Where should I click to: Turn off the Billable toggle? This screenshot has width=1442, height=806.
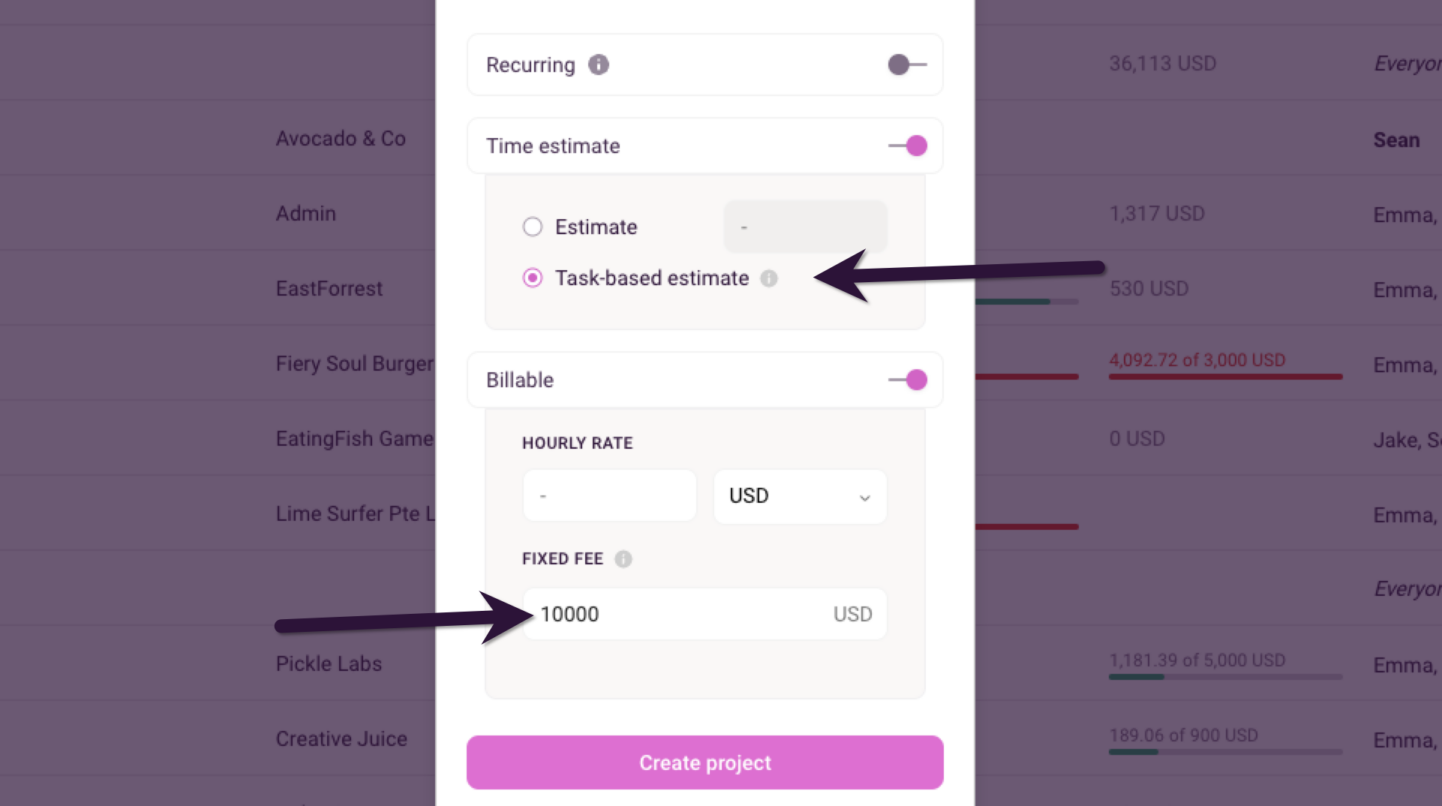tap(911, 380)
